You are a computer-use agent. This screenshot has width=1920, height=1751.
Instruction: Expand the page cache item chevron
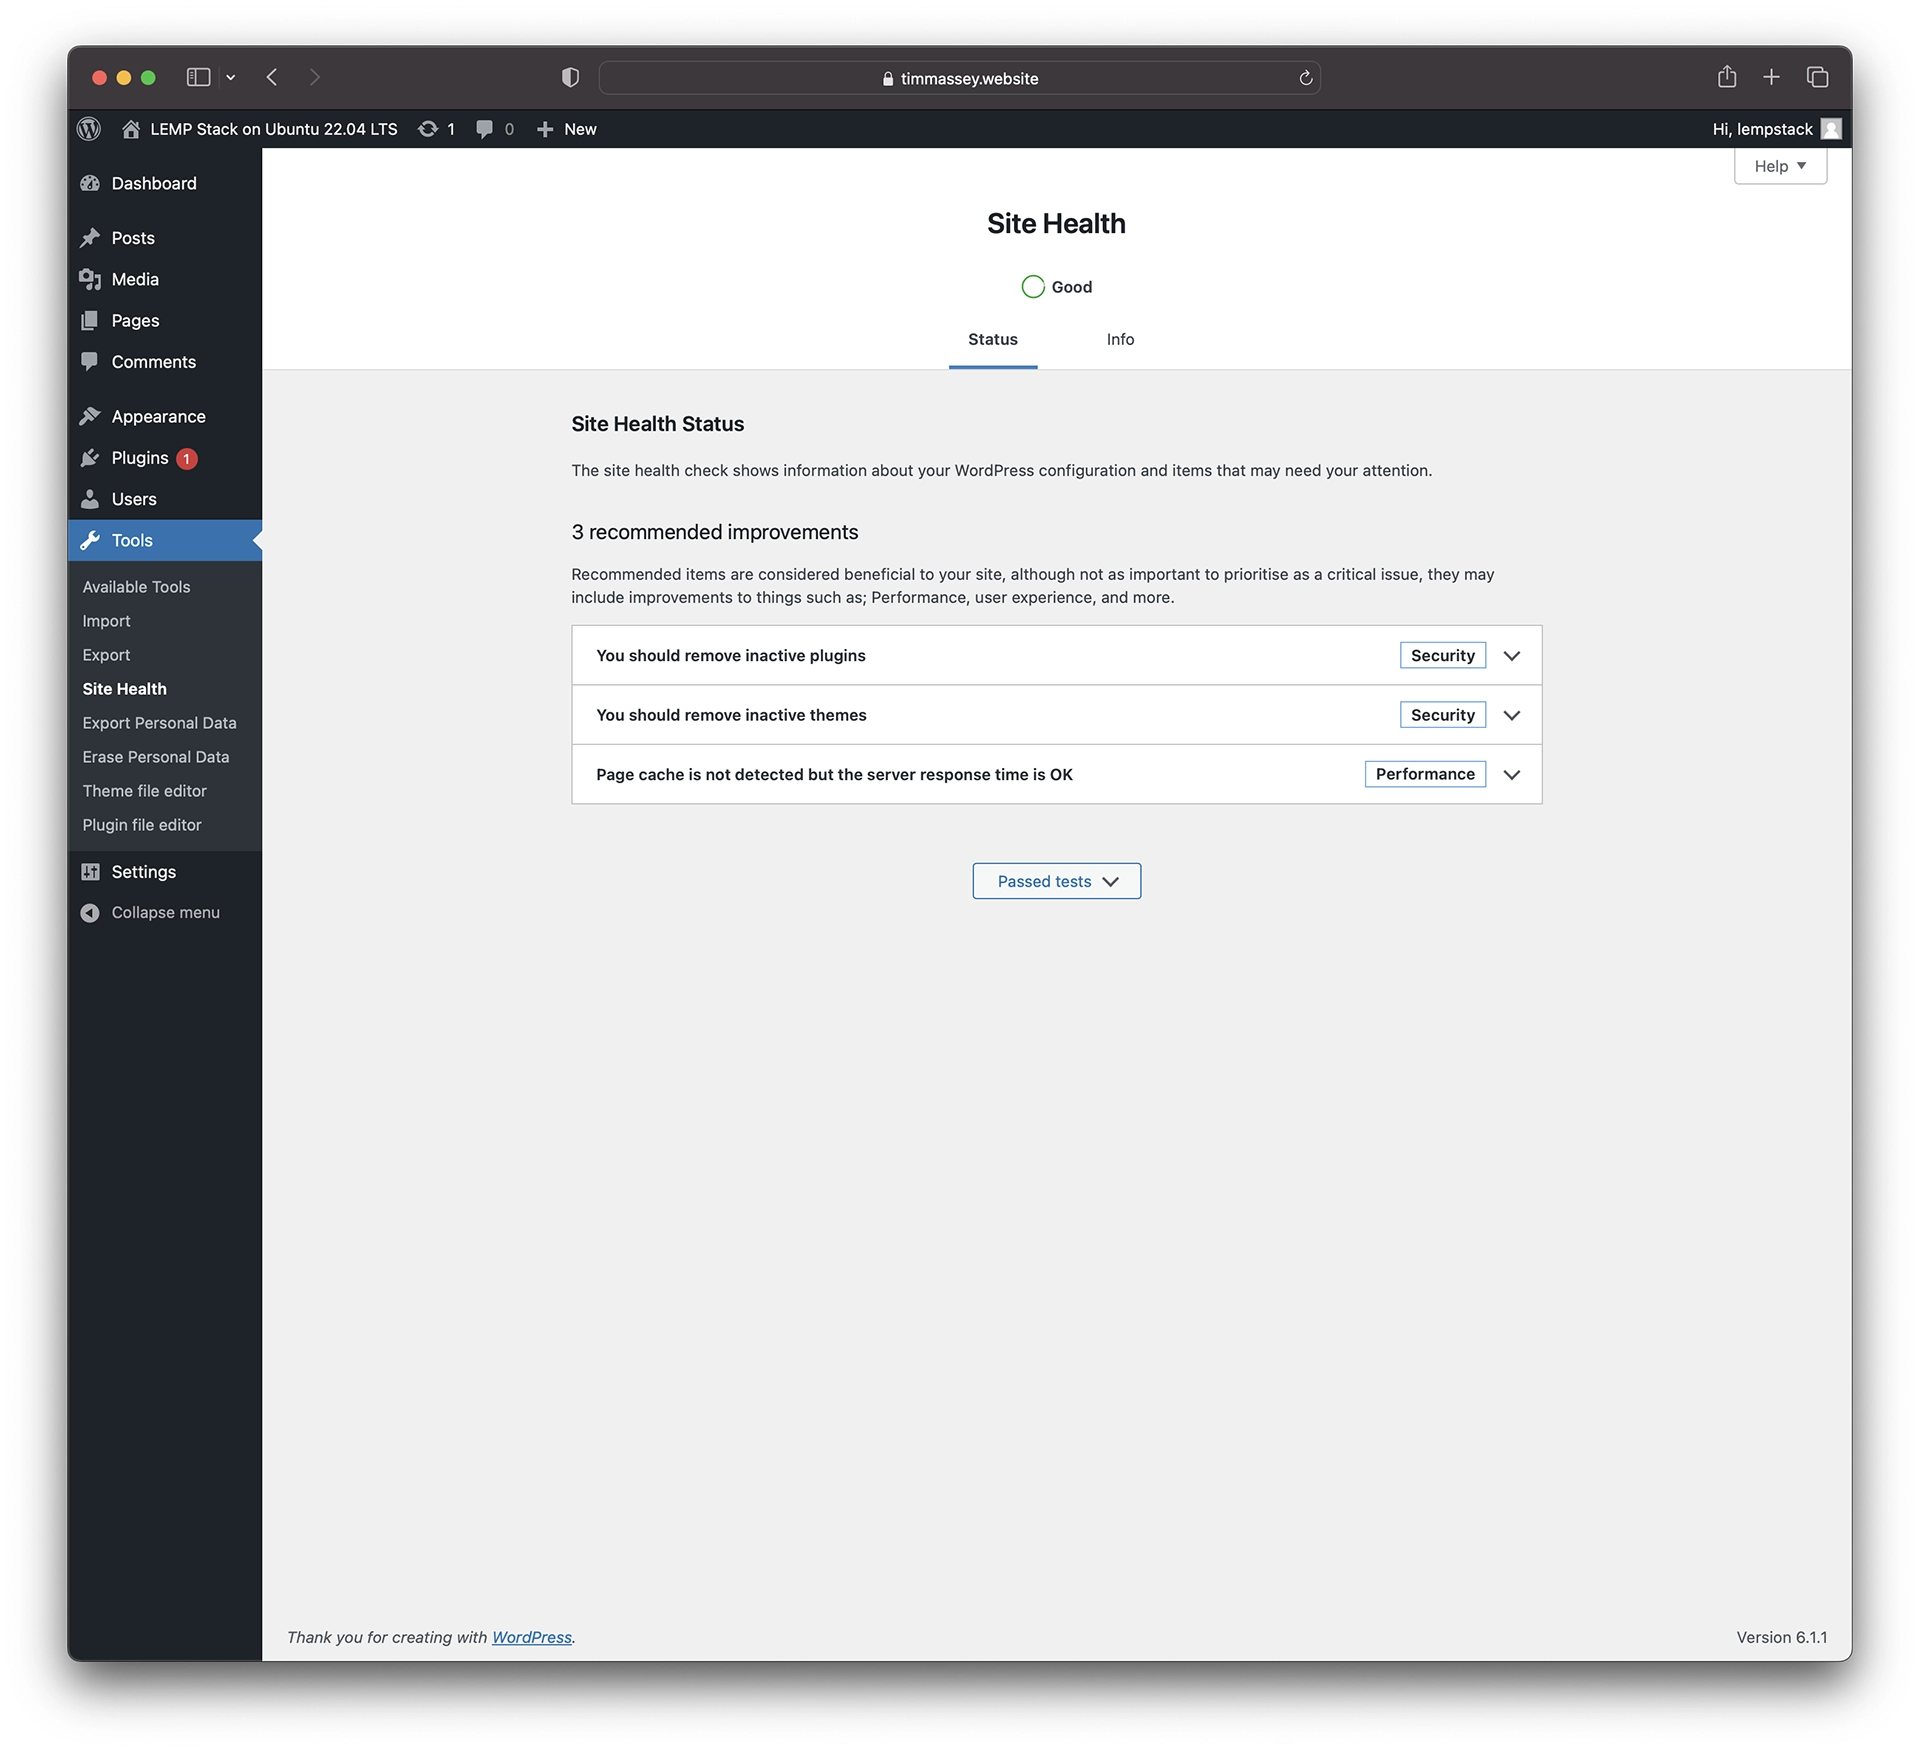pyautogui.click(x=1512, y=775)
